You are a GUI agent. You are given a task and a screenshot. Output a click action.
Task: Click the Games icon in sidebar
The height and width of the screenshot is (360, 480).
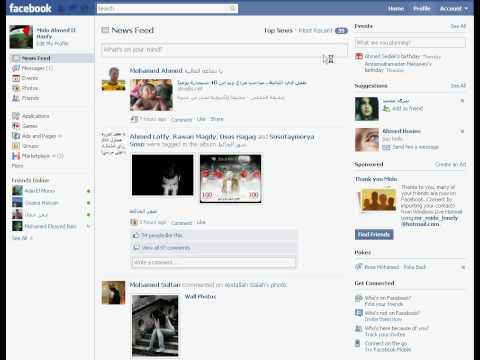pyautogui.click(x=16, y=126)
